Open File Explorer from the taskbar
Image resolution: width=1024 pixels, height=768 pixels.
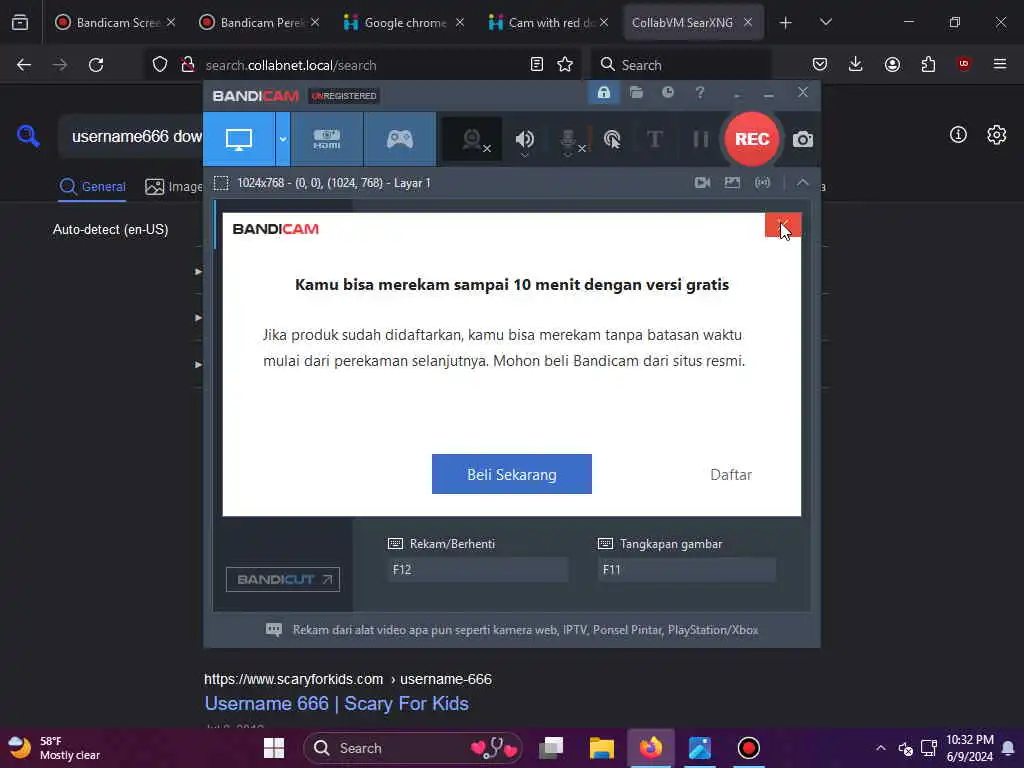pyautogui.click(x=601, y=748)
